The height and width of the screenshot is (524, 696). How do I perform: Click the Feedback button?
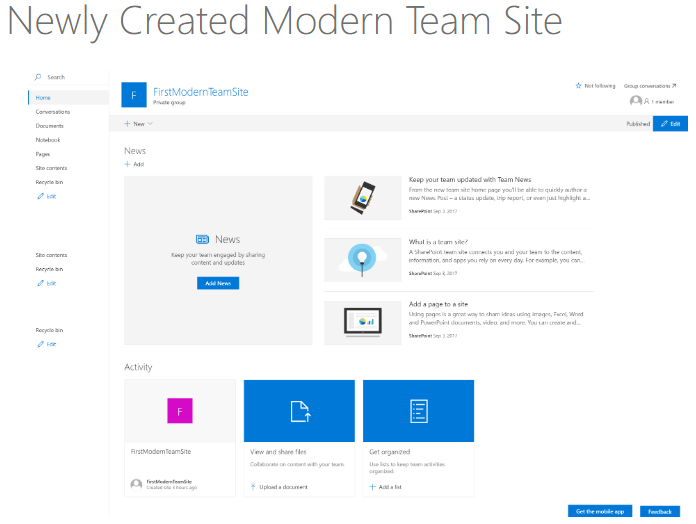(660, 512)
